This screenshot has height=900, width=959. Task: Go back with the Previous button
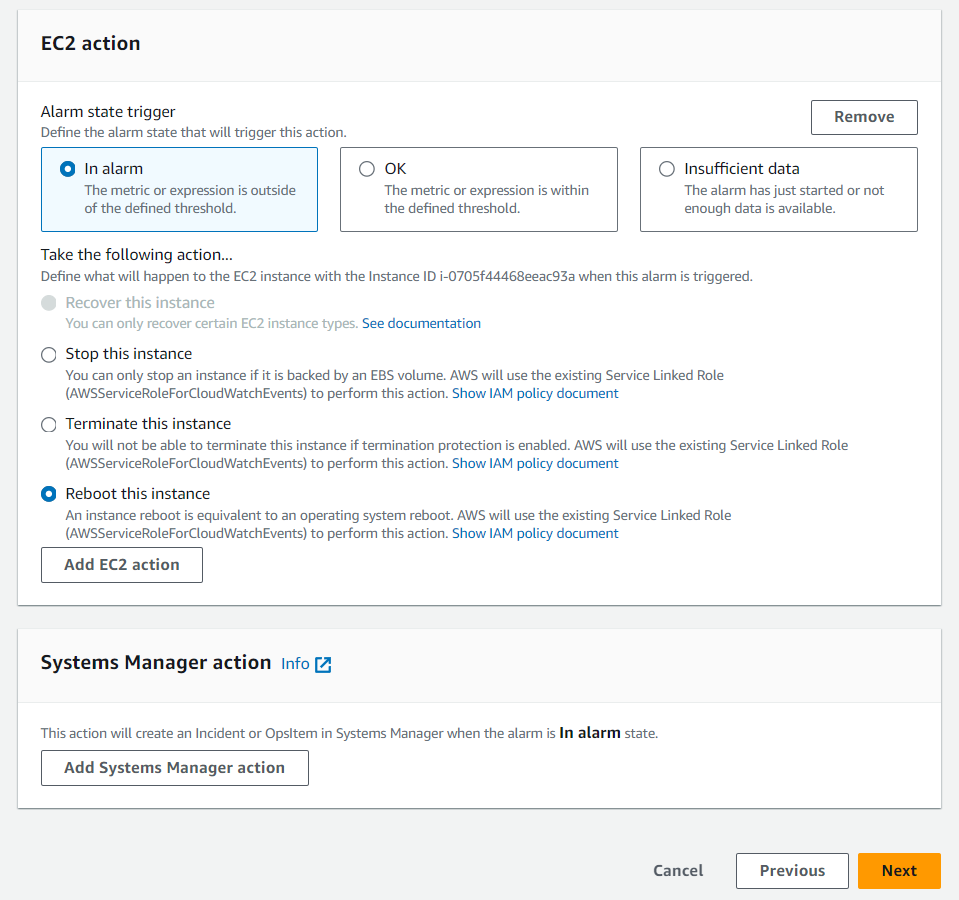[x=792, y=871]
